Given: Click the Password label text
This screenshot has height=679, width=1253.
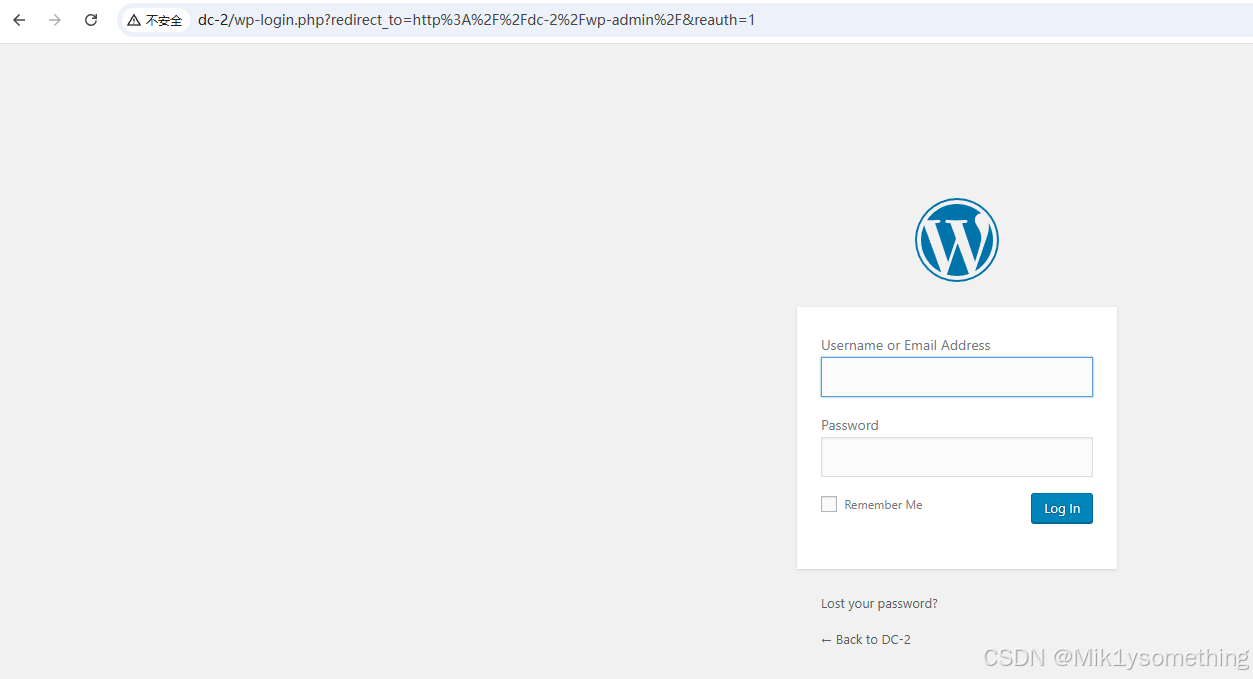Looking at the screenshot, I should coord(850,425).
